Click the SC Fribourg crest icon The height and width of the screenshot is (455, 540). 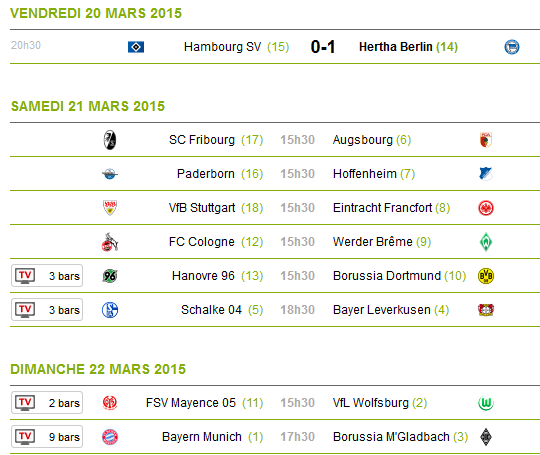pyautogui.click(x=110, y=140)
